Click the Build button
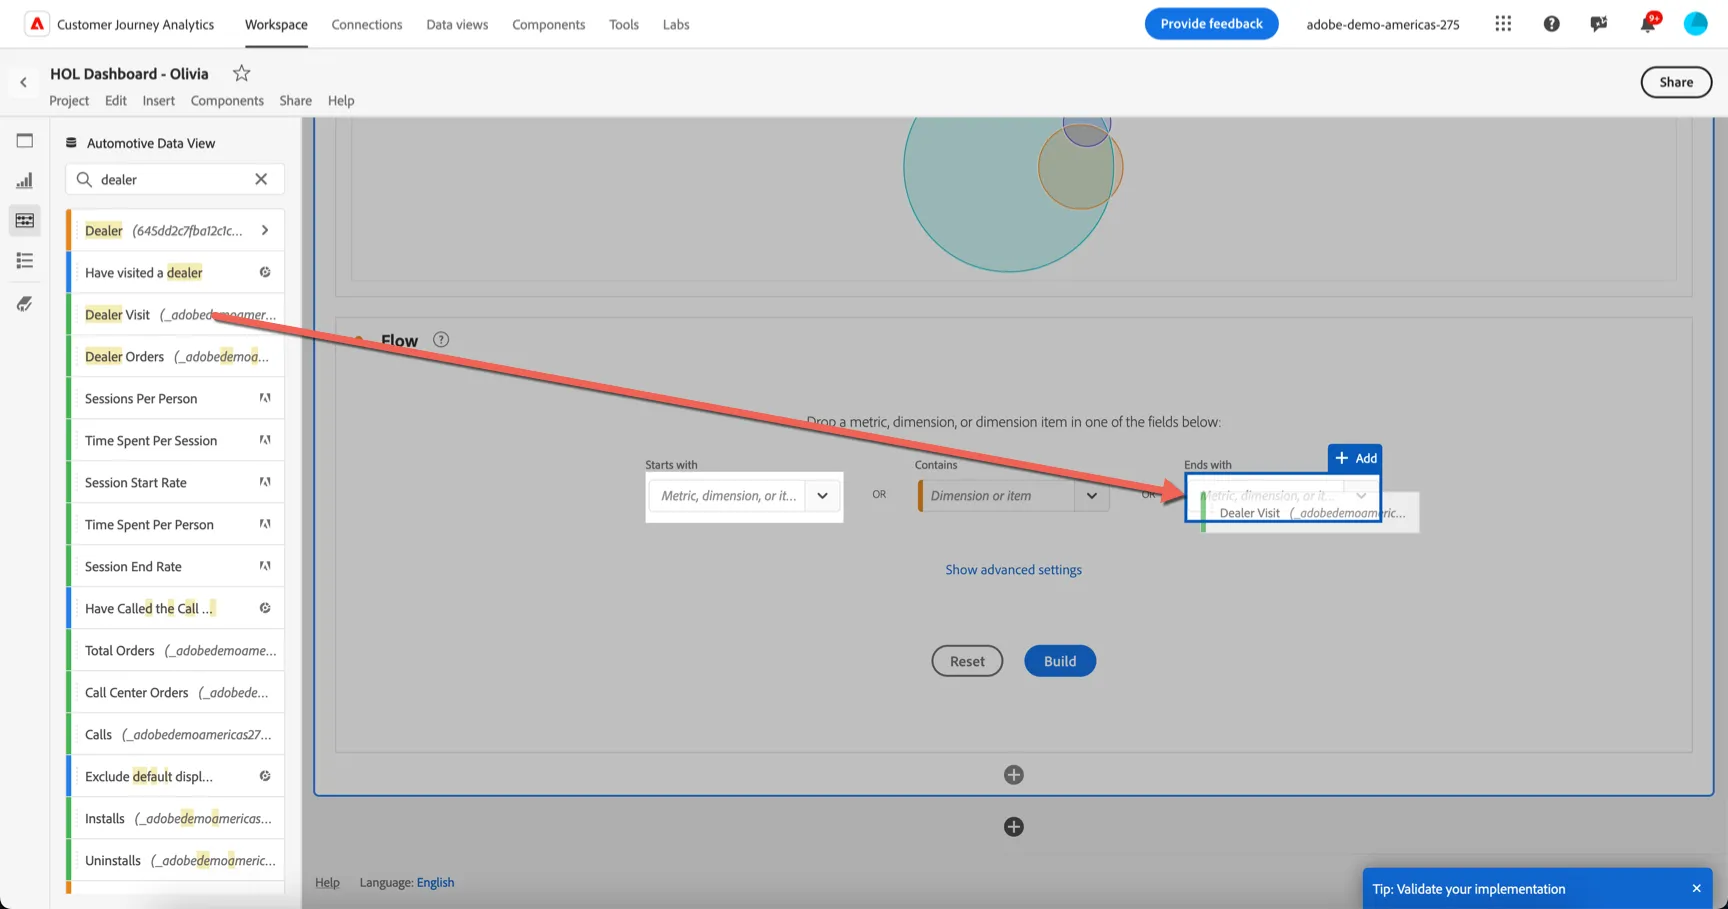 coord(1060,661)
